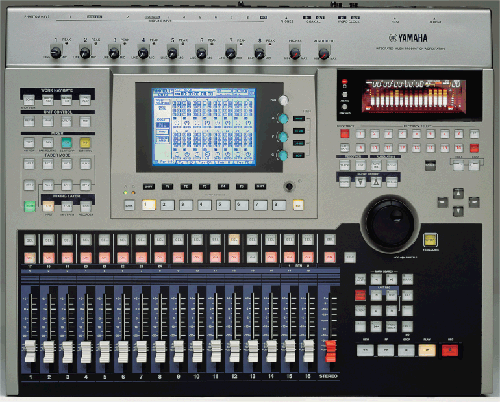Stop the transport with the STOP button

406,350
